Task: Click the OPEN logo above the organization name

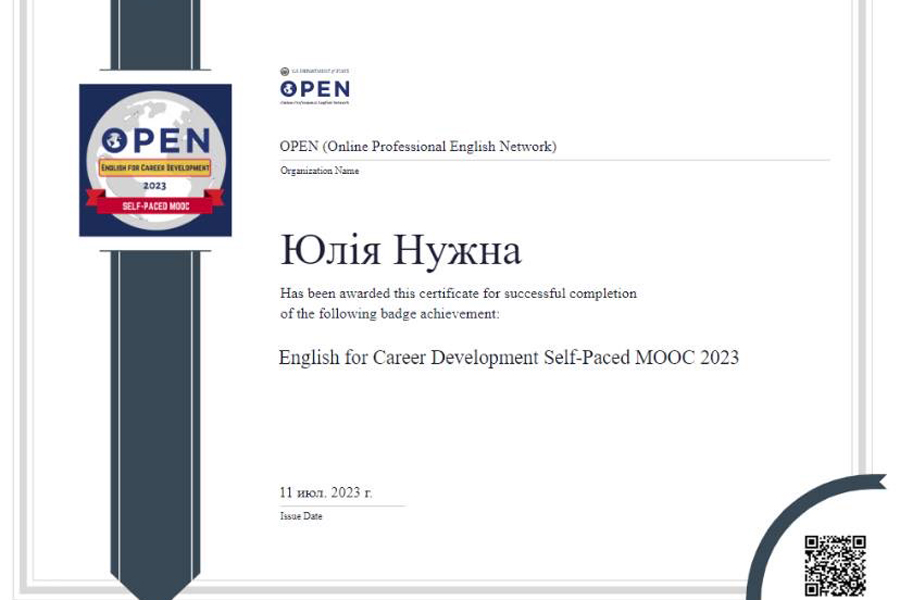Action: [x=315, y=91]
